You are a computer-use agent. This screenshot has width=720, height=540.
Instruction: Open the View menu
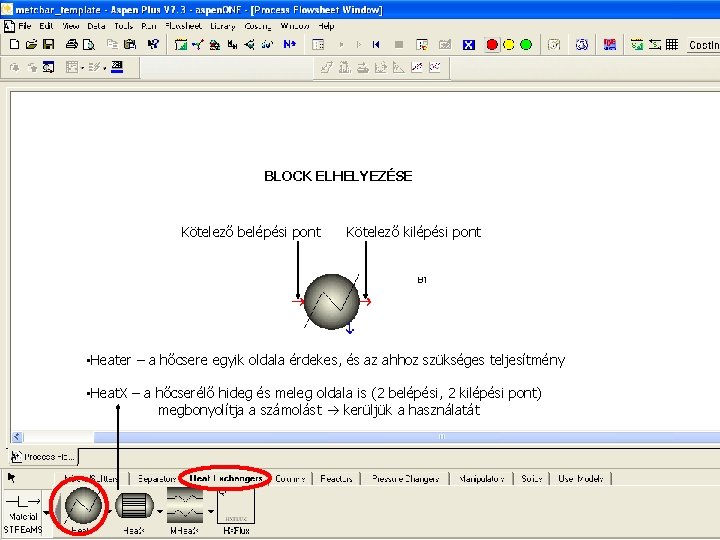(71, 26)
